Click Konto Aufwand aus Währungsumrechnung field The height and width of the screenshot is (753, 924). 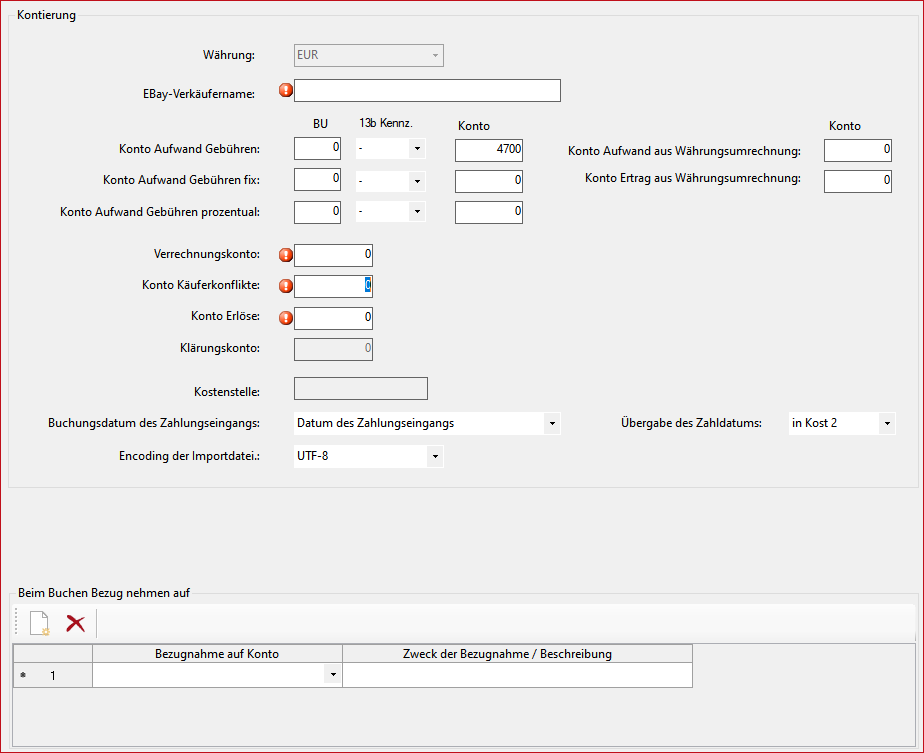pos(857,150)
